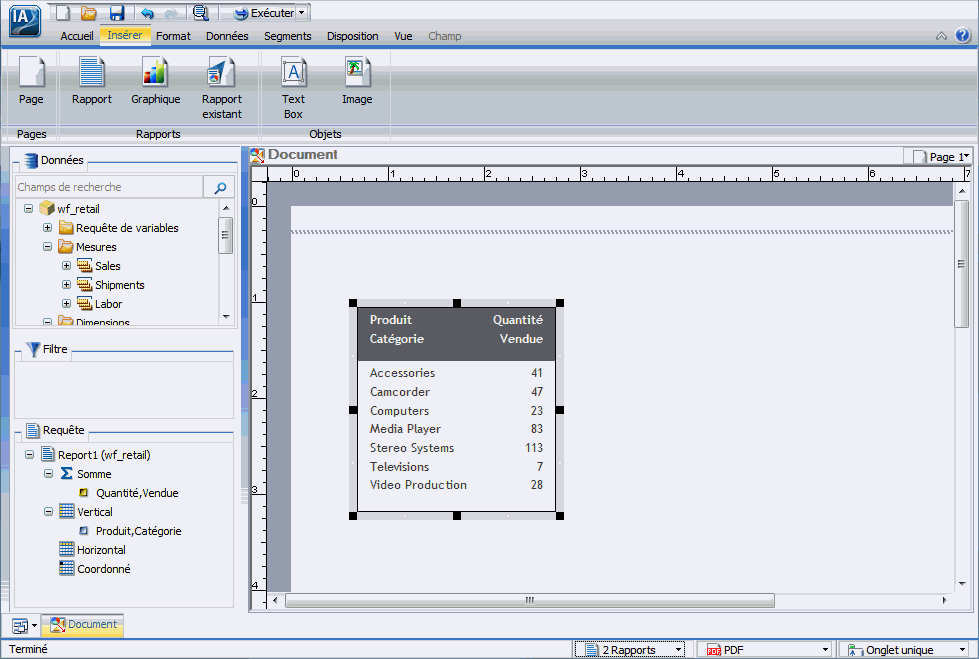Collapse the Mesures folder
The height and width of the screenshot is (659, 979).
click(47, 247)
